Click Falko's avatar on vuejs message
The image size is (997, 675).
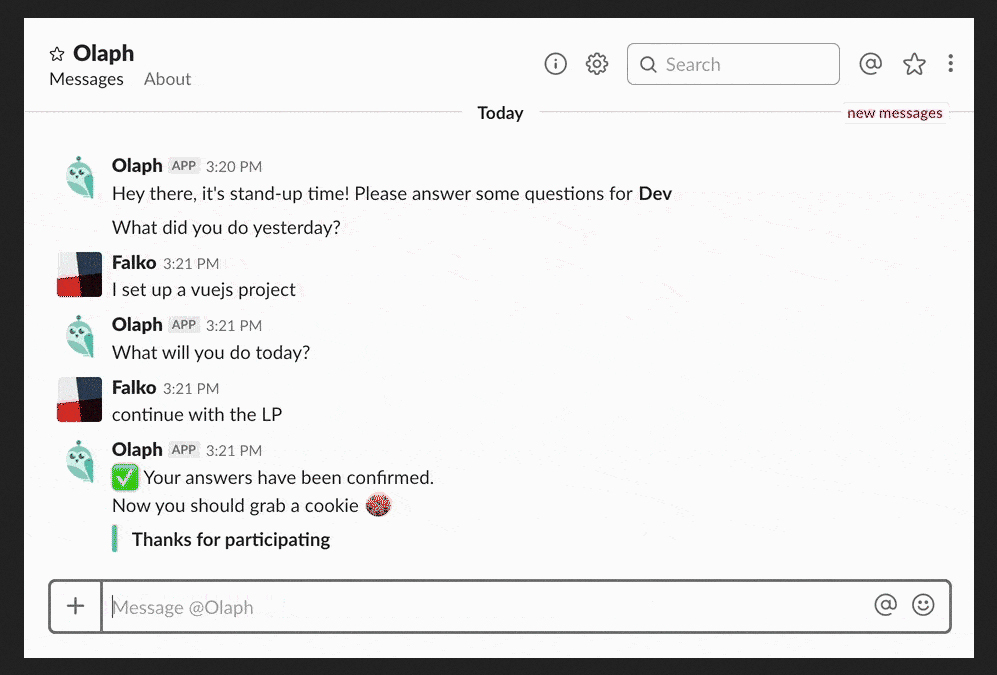pyautogui.click(x=80, y=274)
